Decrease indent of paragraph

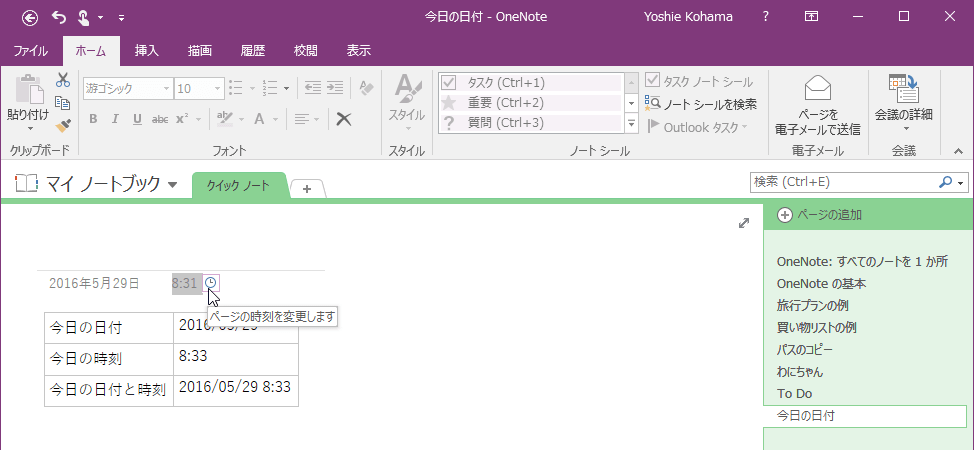312,88
